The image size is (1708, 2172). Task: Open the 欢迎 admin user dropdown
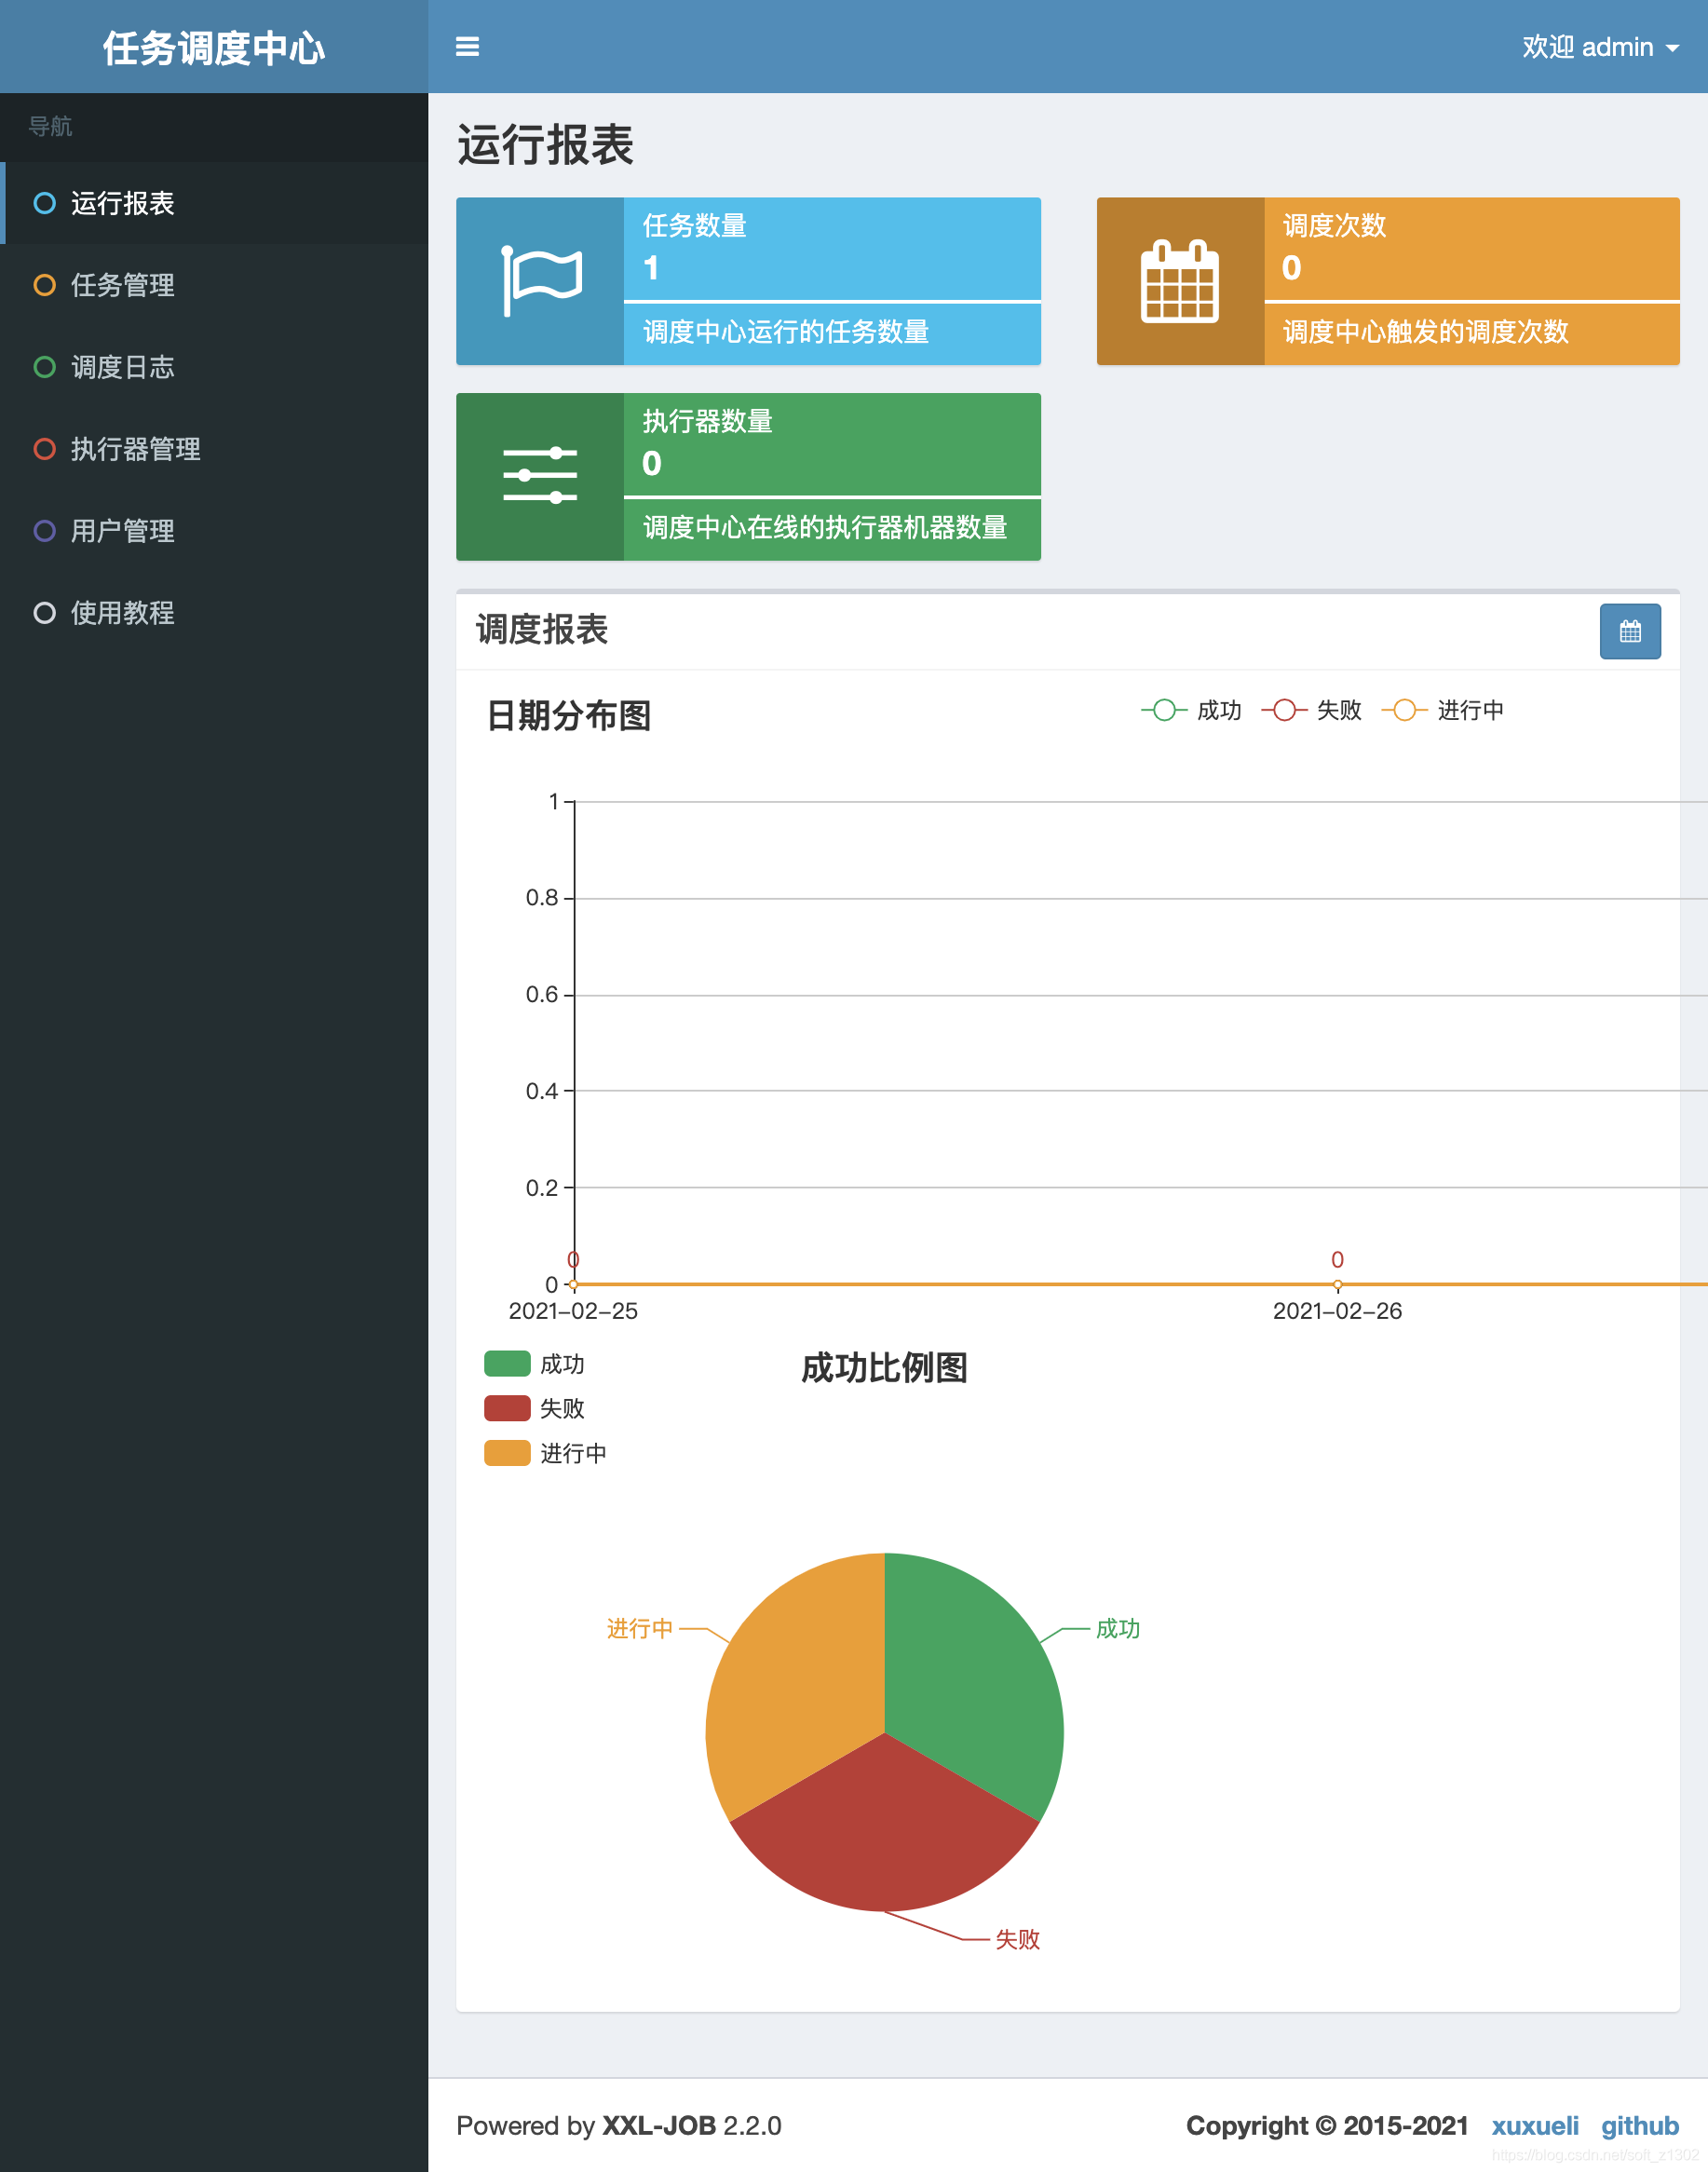pyautogui.click(x=1600, y=47)
